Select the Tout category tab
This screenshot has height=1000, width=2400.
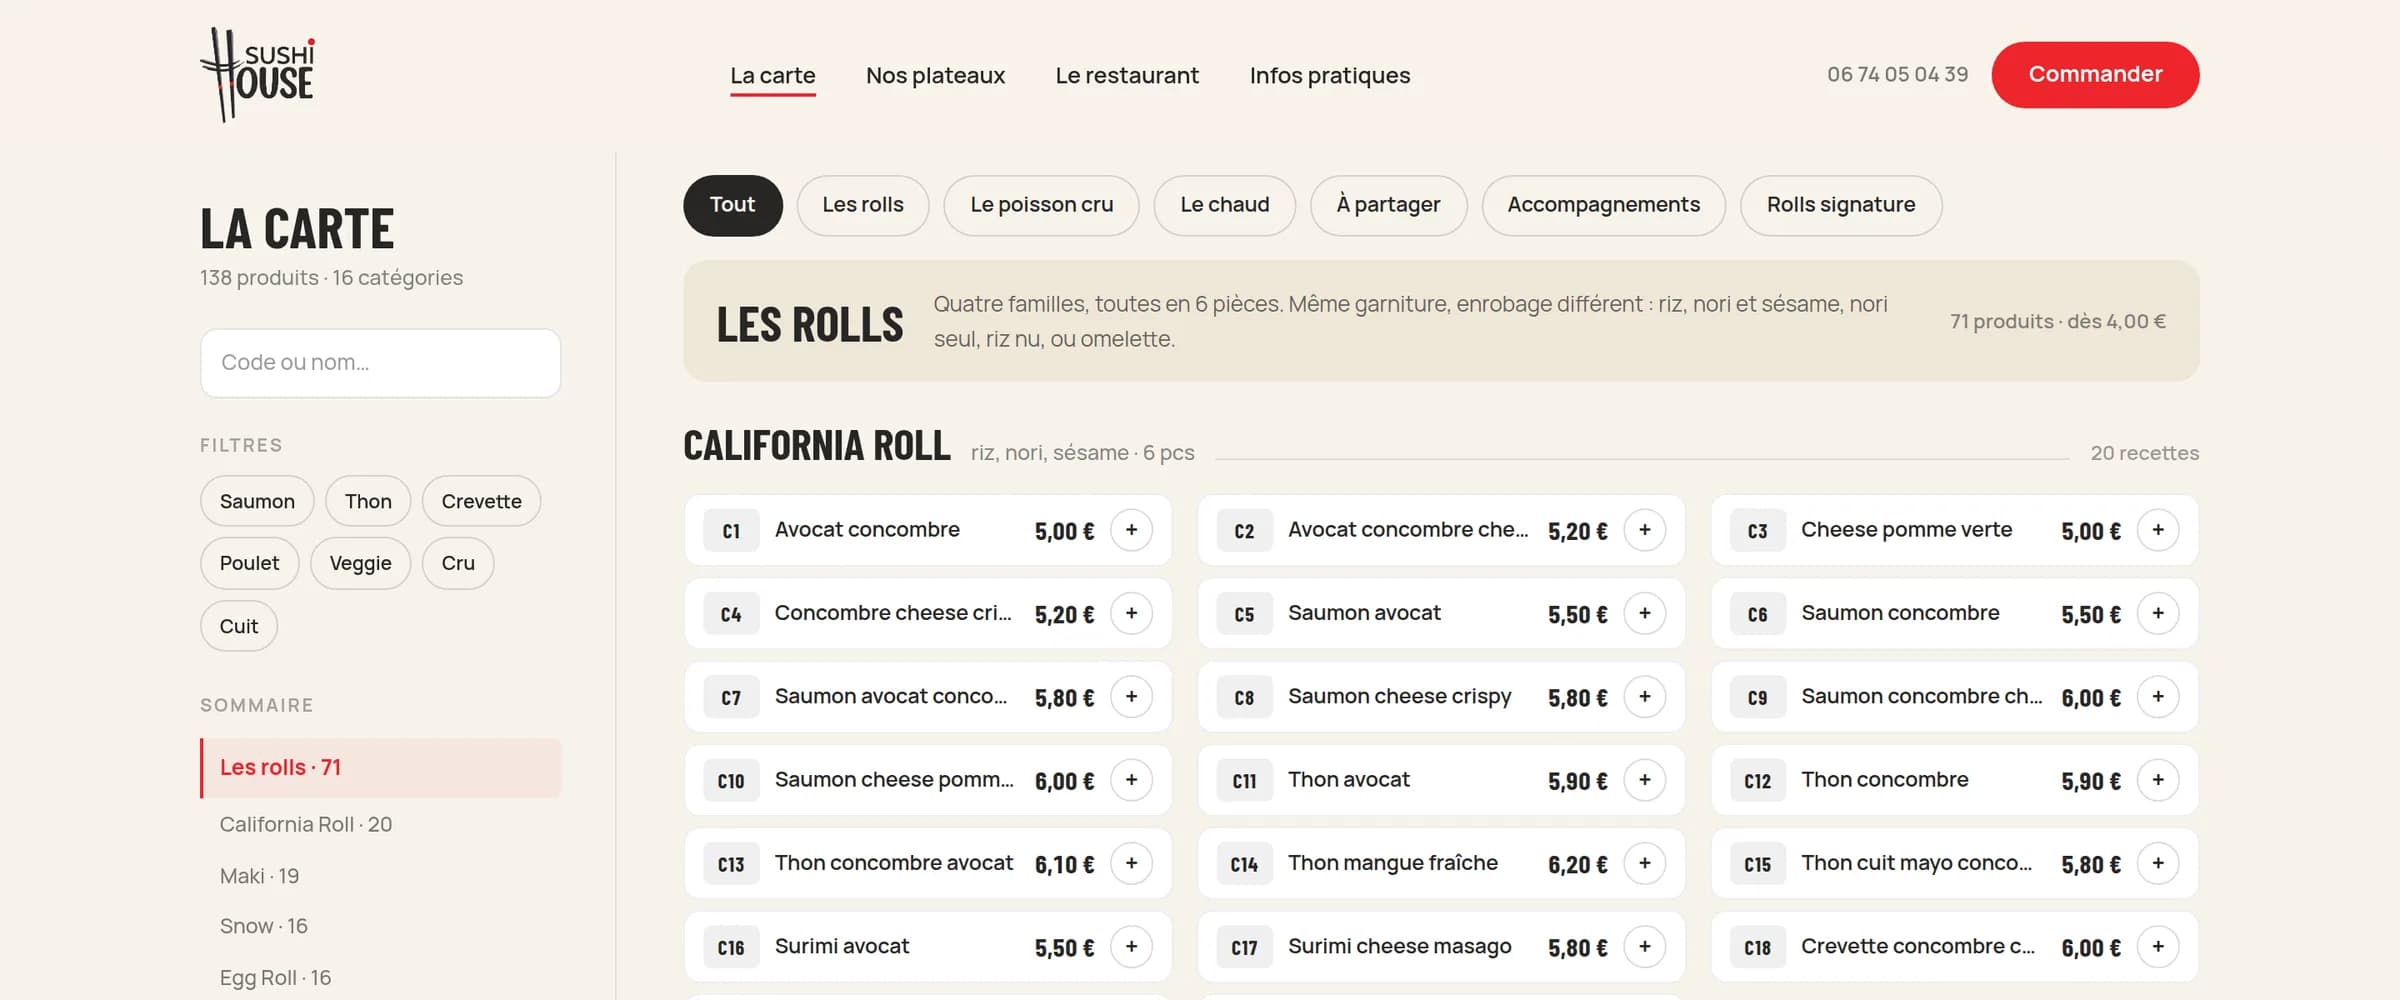[x=733, y=205]
